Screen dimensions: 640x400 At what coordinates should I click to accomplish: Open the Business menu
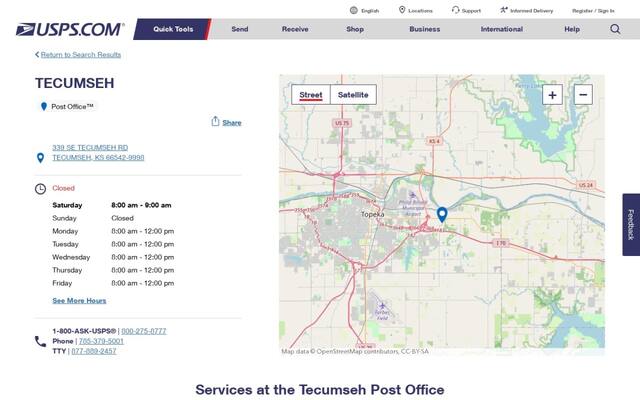click(424, 29)
